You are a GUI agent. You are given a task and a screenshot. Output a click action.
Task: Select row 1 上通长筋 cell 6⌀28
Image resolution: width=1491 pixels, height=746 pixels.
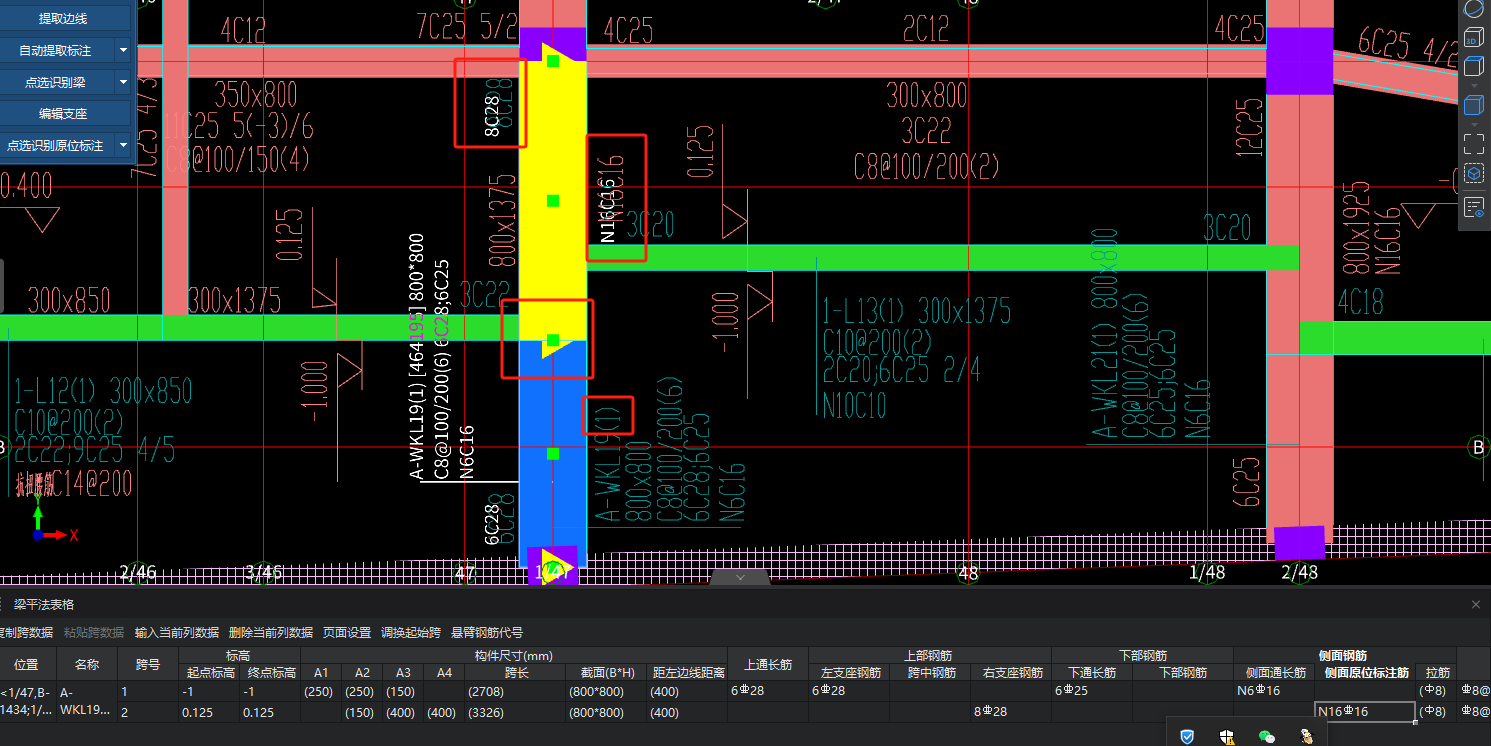[x=768, y=691]
